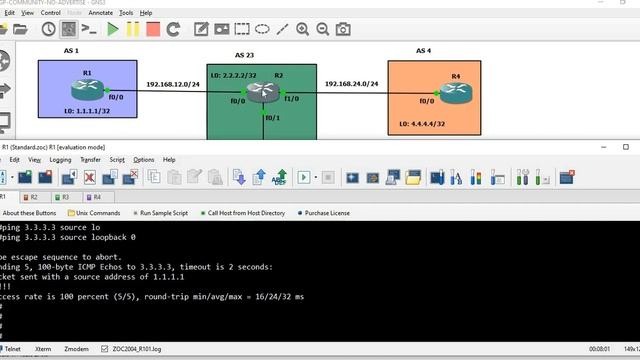This screenshot has width=640, height=360.
Task: Open ZOC yellow folder icon
Action: (413, 178)
